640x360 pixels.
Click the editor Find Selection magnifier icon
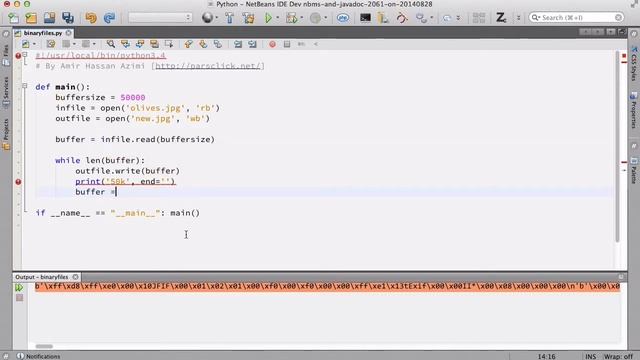pyautogui.click(x=111, y=44)
